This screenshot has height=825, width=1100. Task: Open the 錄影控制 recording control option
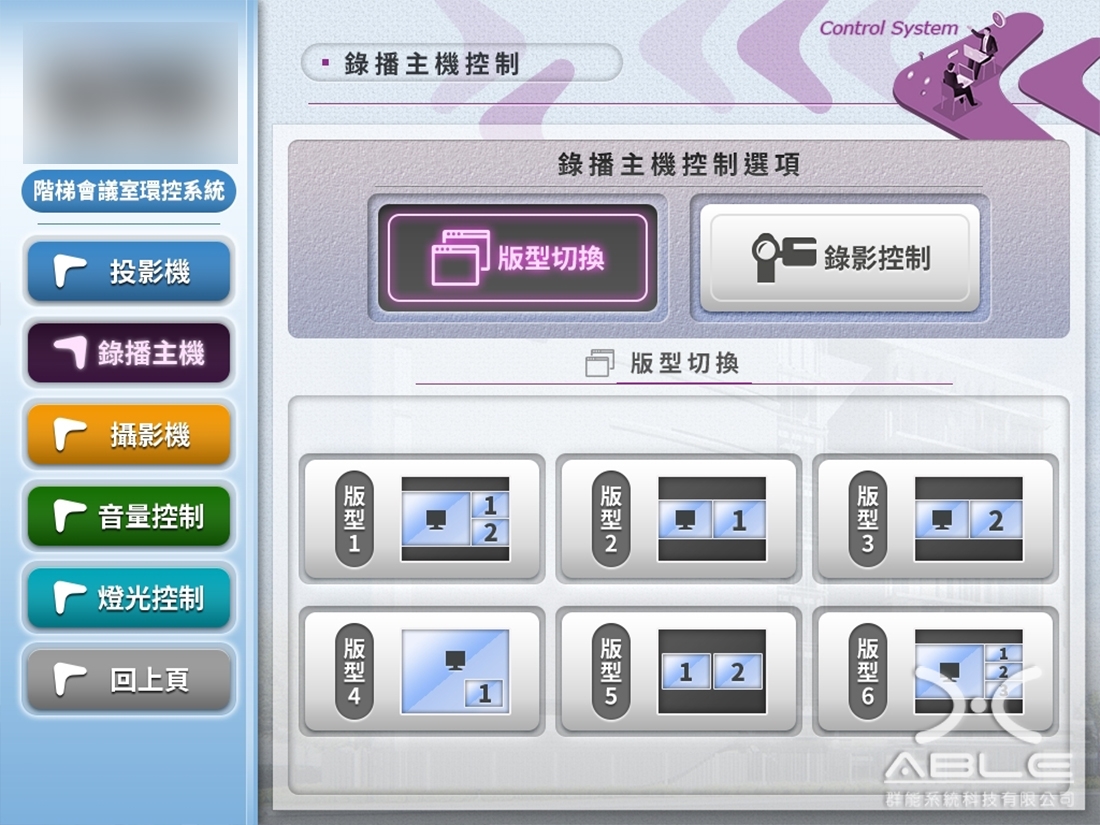(x=840, y=258)
